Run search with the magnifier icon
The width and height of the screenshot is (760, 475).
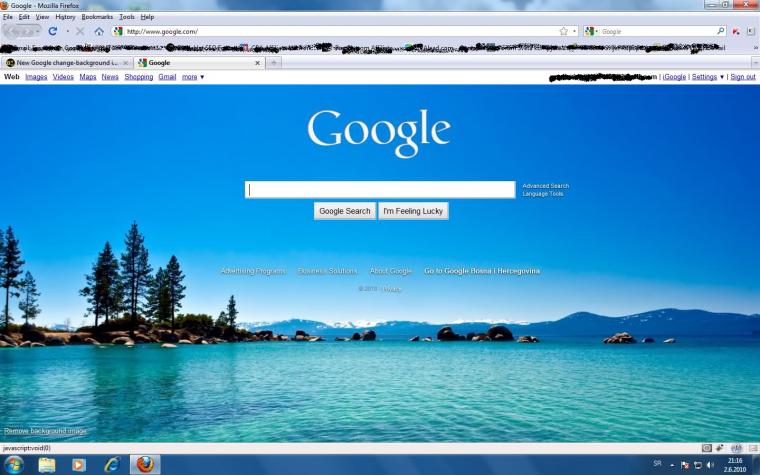point(721,32)
